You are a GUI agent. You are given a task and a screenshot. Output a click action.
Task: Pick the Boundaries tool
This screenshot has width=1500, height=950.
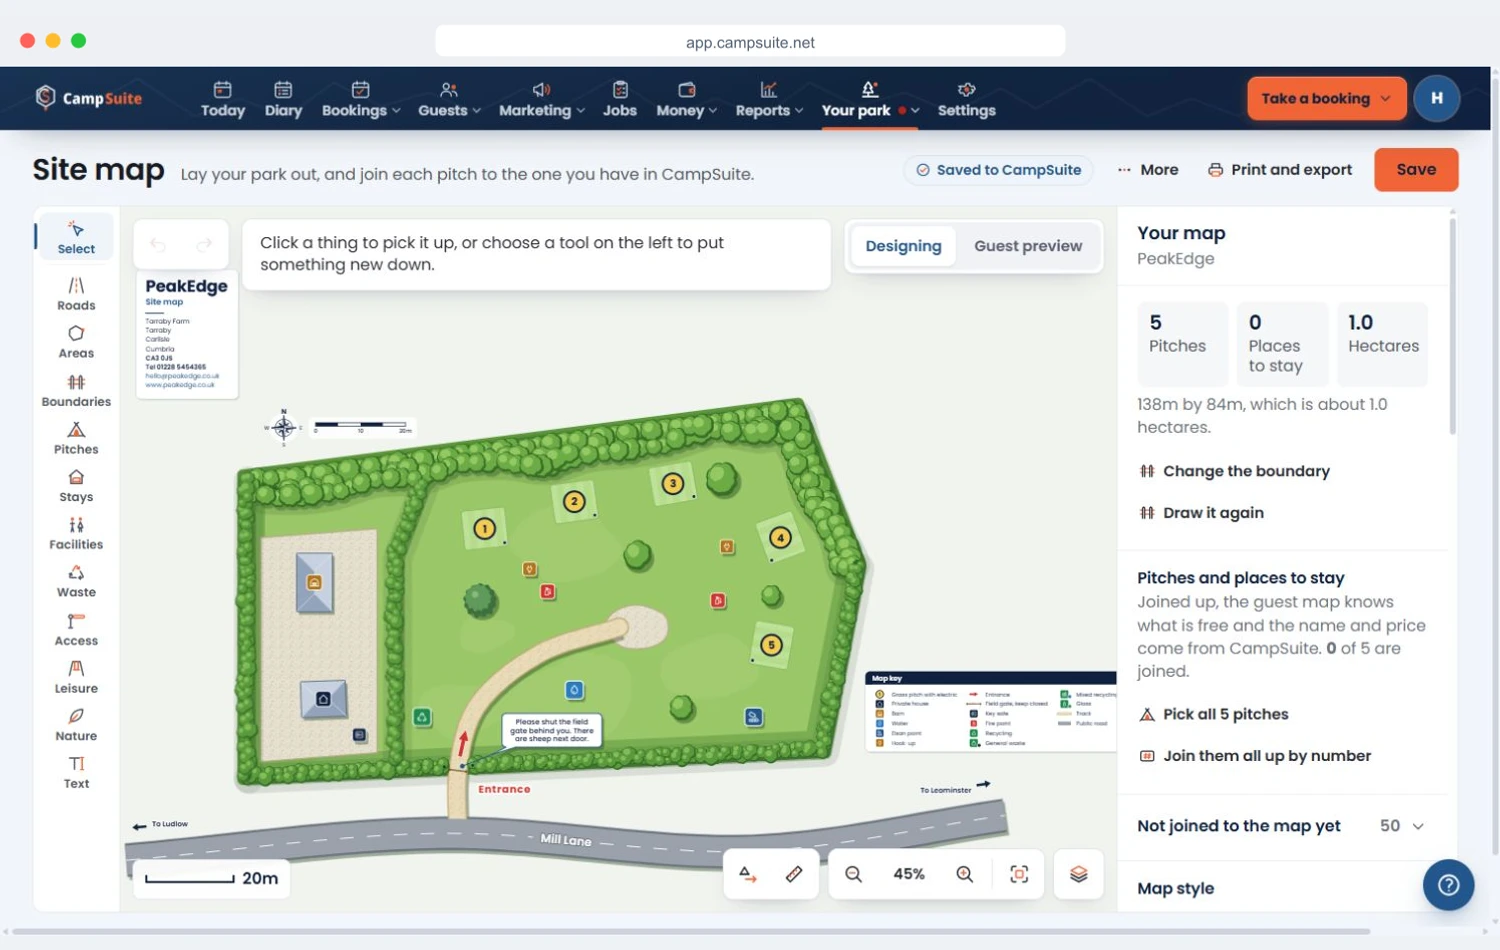[x=76, y=390]
